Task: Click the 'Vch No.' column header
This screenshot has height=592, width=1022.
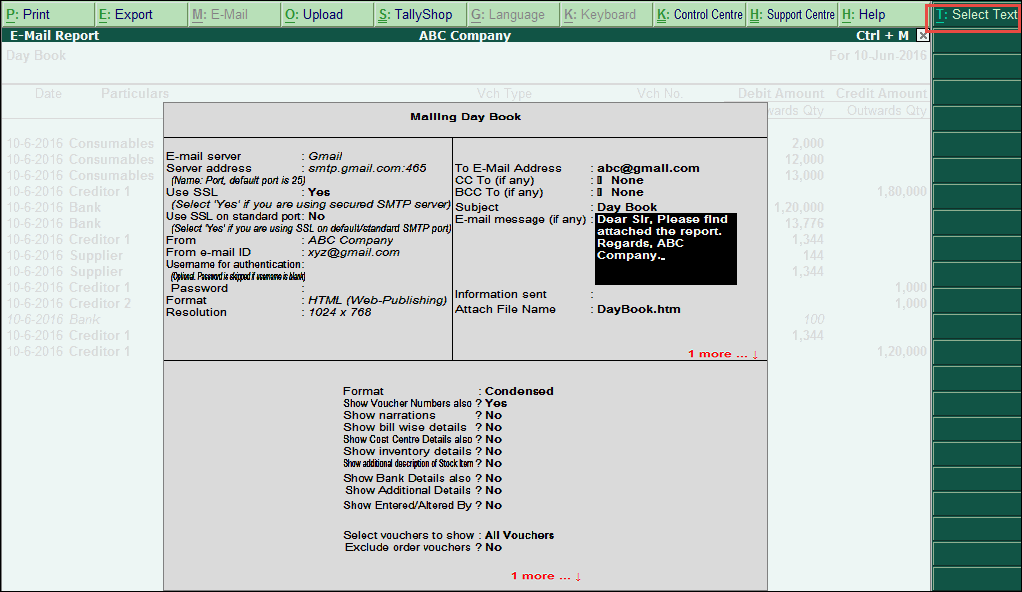Action: tap(660, 93)
